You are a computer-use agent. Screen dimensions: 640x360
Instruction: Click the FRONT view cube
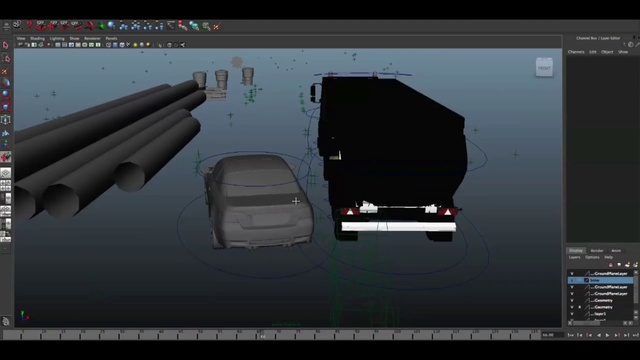coord(544,67)
